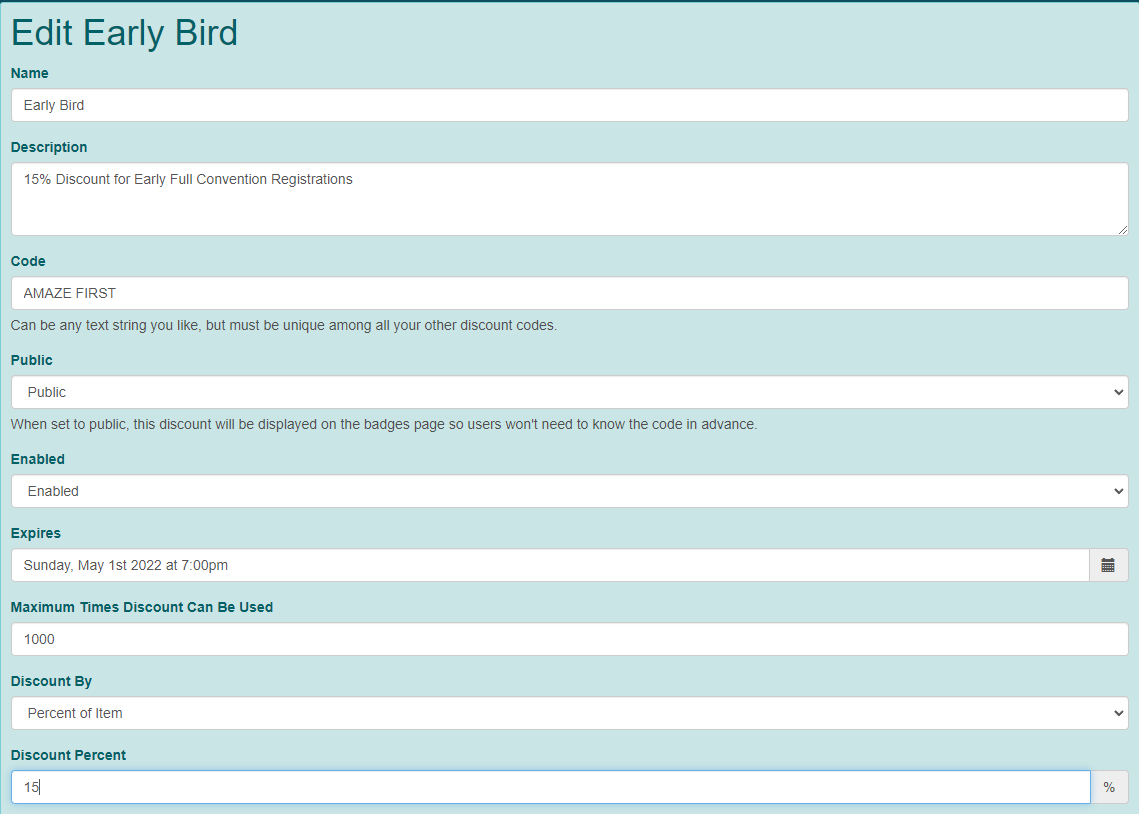Click the unique code help text

(x=284, y=325)
